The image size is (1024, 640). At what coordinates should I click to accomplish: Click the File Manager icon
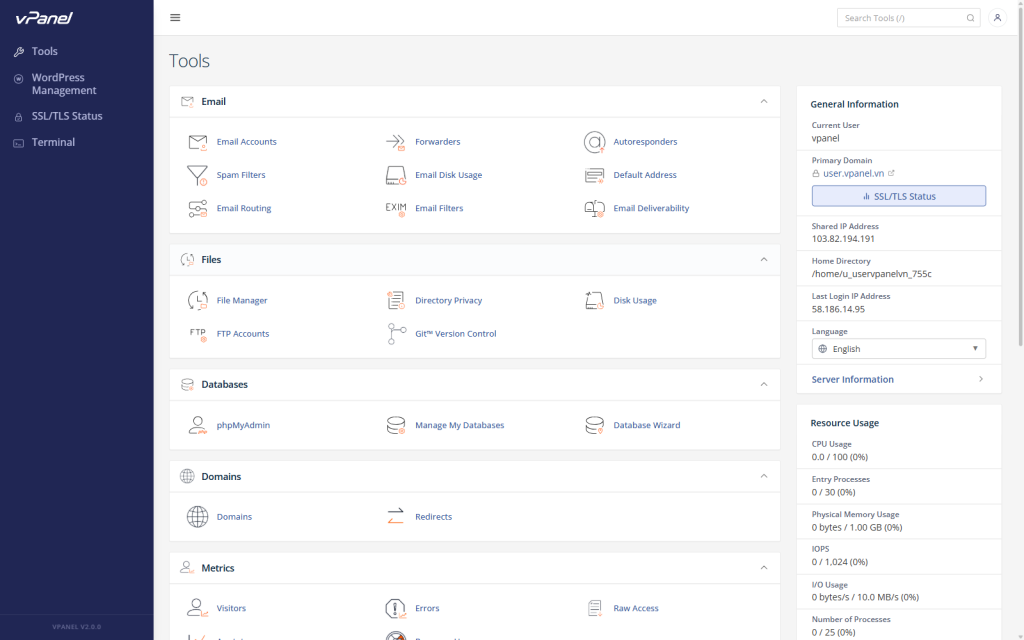tap(197, 300)
